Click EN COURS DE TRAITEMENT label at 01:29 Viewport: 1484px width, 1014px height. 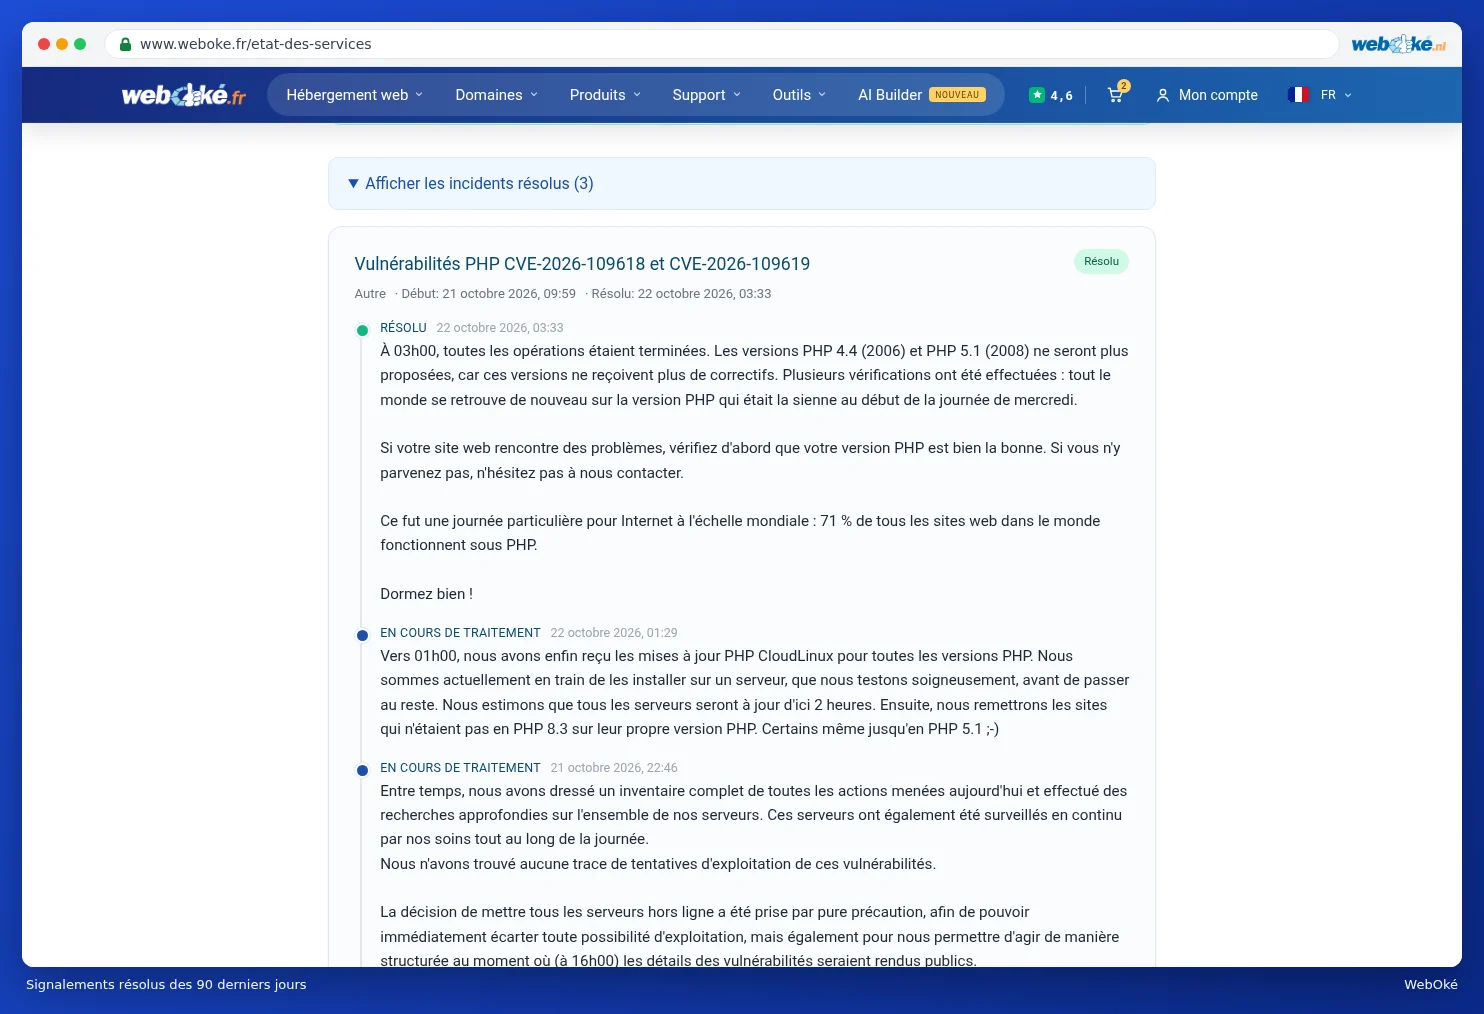click(x=460, y=633)
